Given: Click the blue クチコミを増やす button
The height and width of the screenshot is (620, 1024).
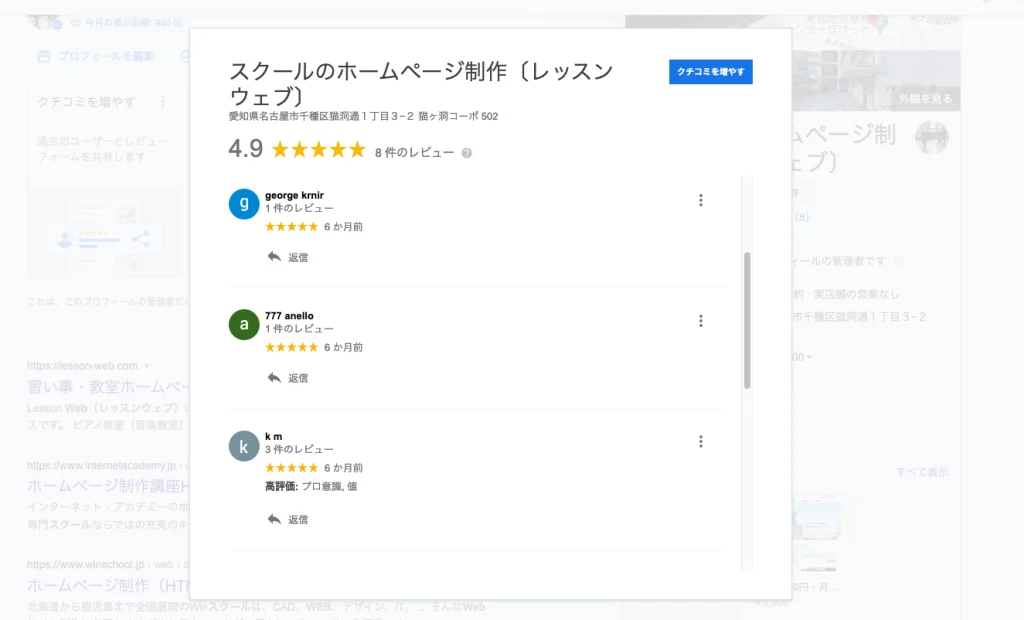Looking at the screenshot, I should pos(710,72).
